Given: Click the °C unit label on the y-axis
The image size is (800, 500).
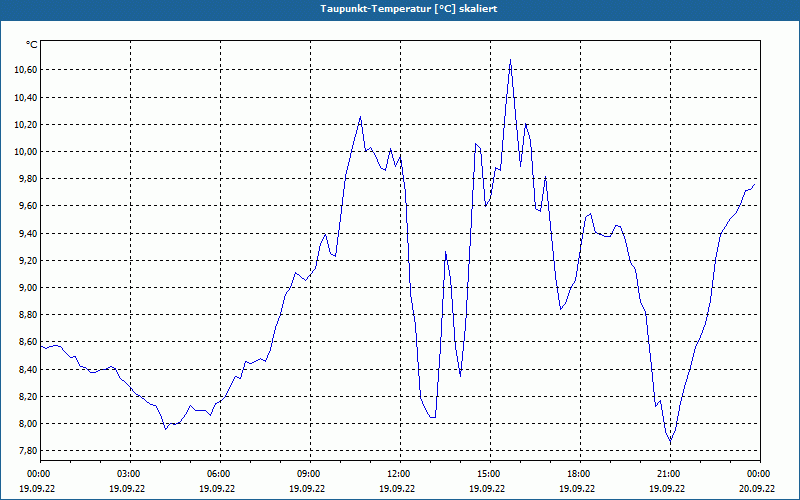Looking at the screenshot, I should (32, 45).
